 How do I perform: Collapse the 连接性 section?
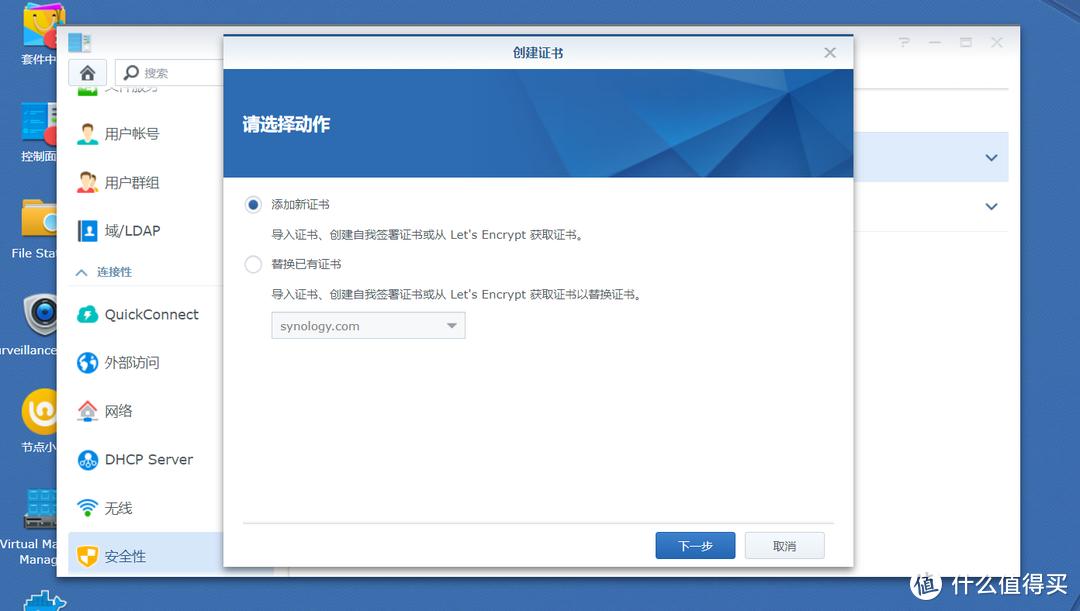[x=81, y=272]
